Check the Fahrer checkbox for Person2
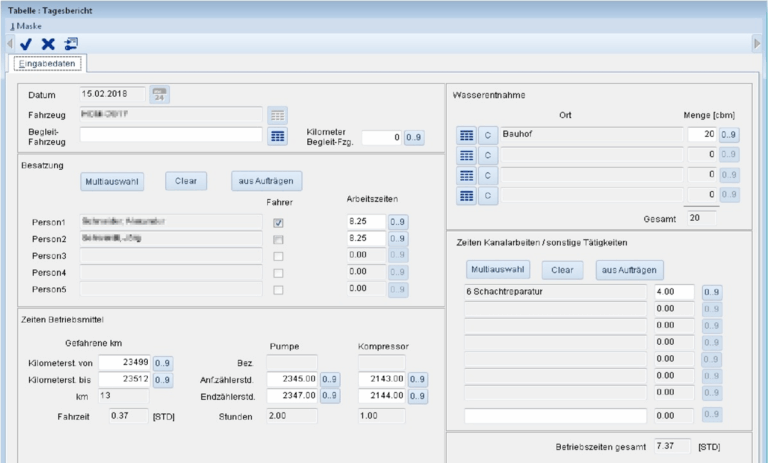 [x=279, y=239]
